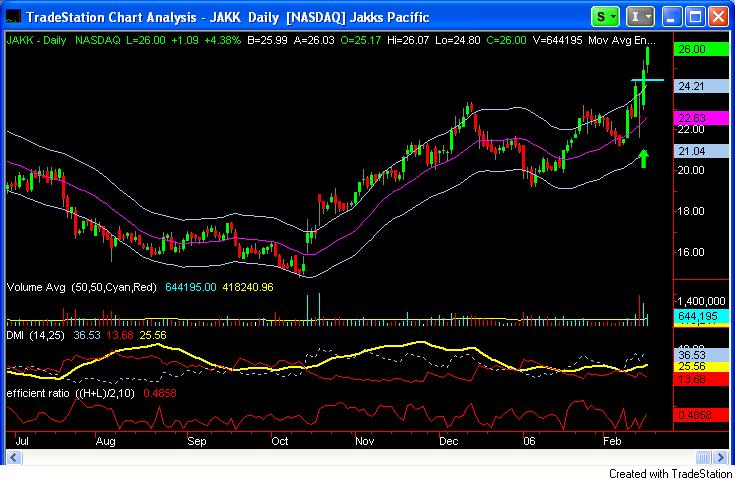Minimize the chart analysis window
The width and height of the screenshot is (735, 480).
pos(671,17)
